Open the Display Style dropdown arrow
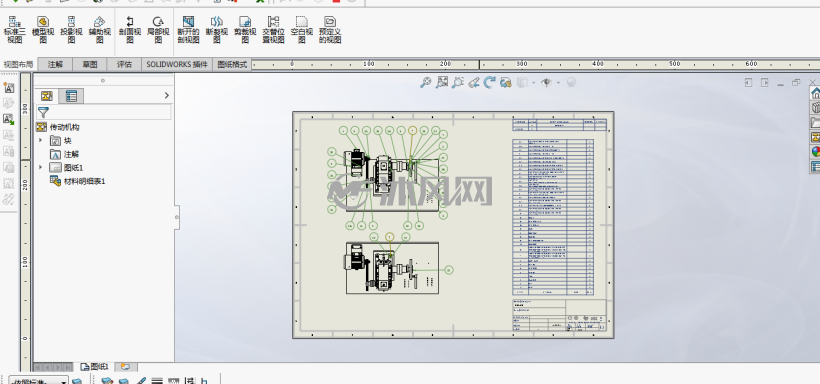This screenshot has height=384, width=820. pyautogui.click(x=533, y=83)
